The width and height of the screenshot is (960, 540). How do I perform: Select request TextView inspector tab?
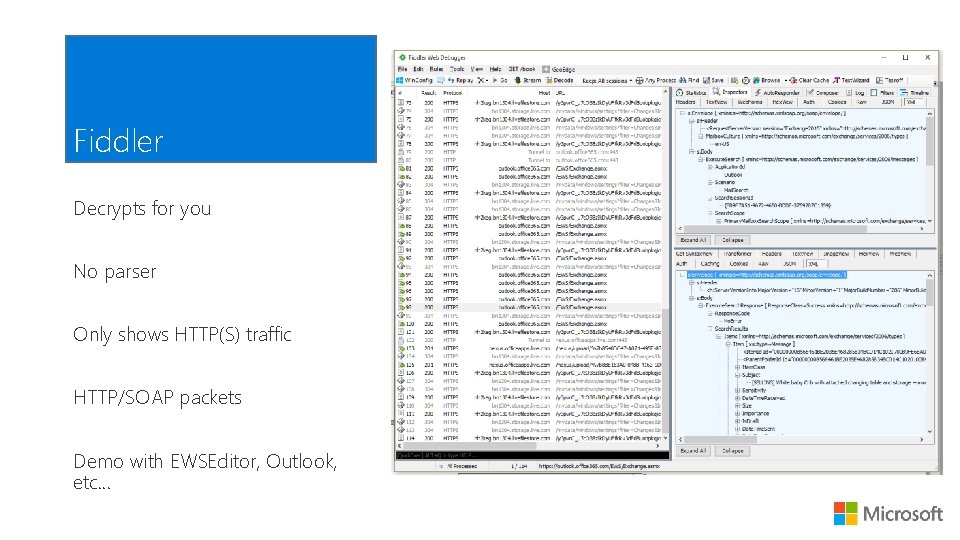click(716, 102)
